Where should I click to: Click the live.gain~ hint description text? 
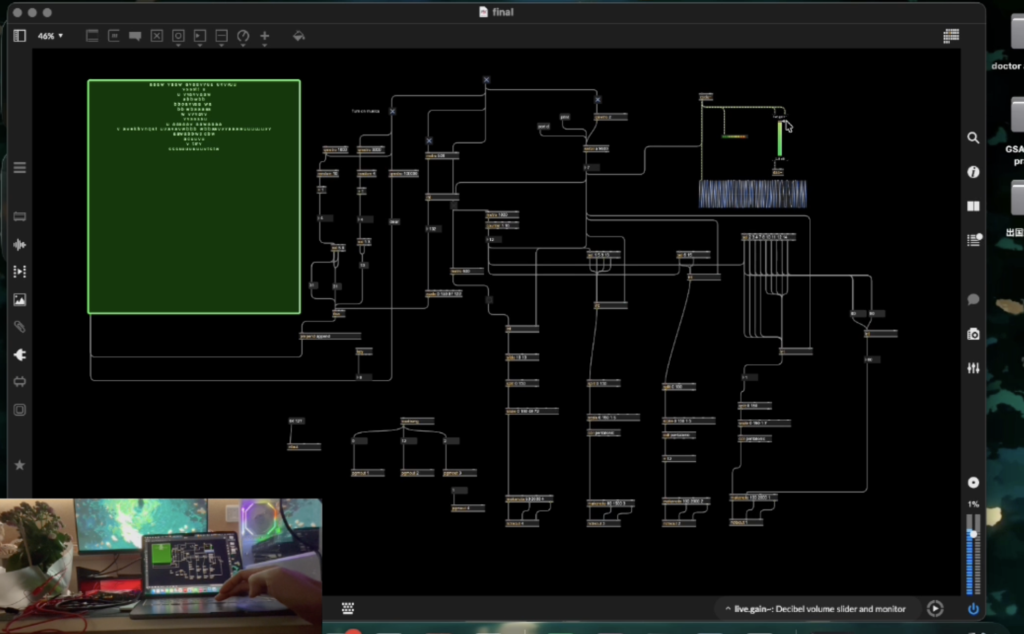pyautogui.click(x=820, y=609)
